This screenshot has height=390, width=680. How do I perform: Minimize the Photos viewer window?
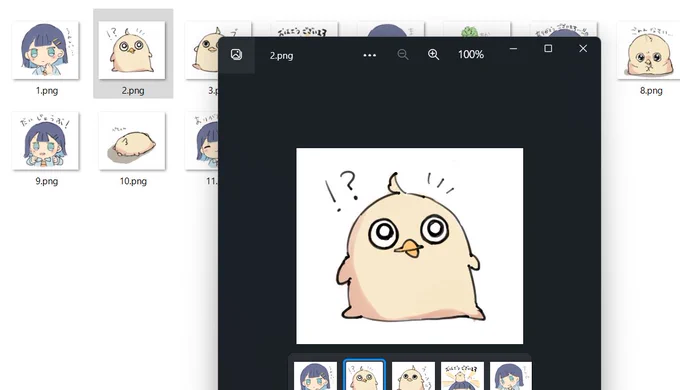coord(513,49)
